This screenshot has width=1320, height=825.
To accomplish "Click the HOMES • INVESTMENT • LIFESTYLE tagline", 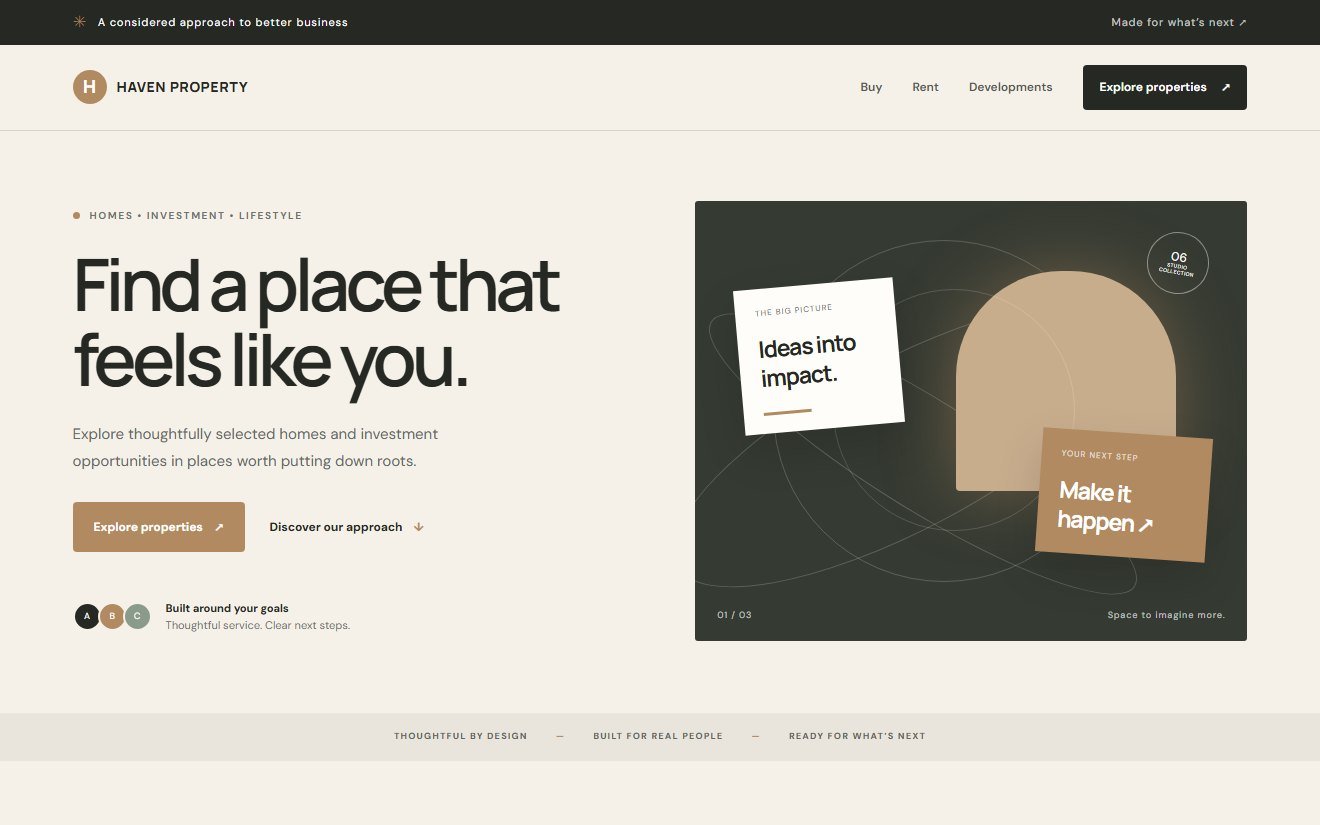I will tap(195, 216).
